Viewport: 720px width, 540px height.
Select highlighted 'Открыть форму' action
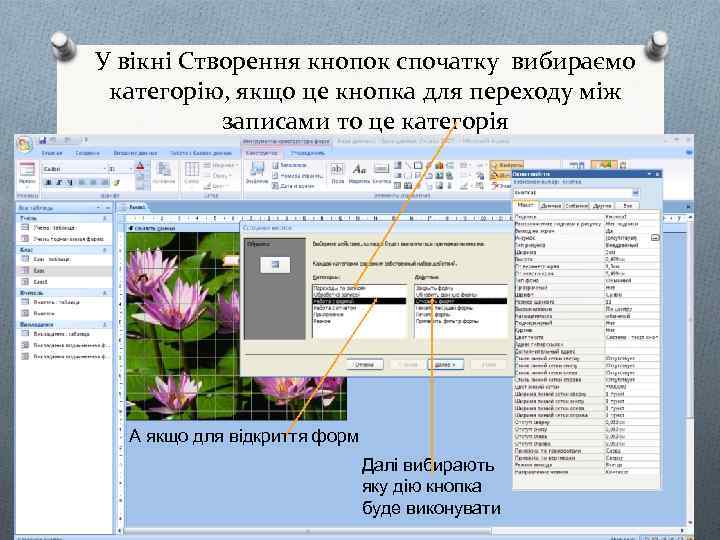click(461, 301)
